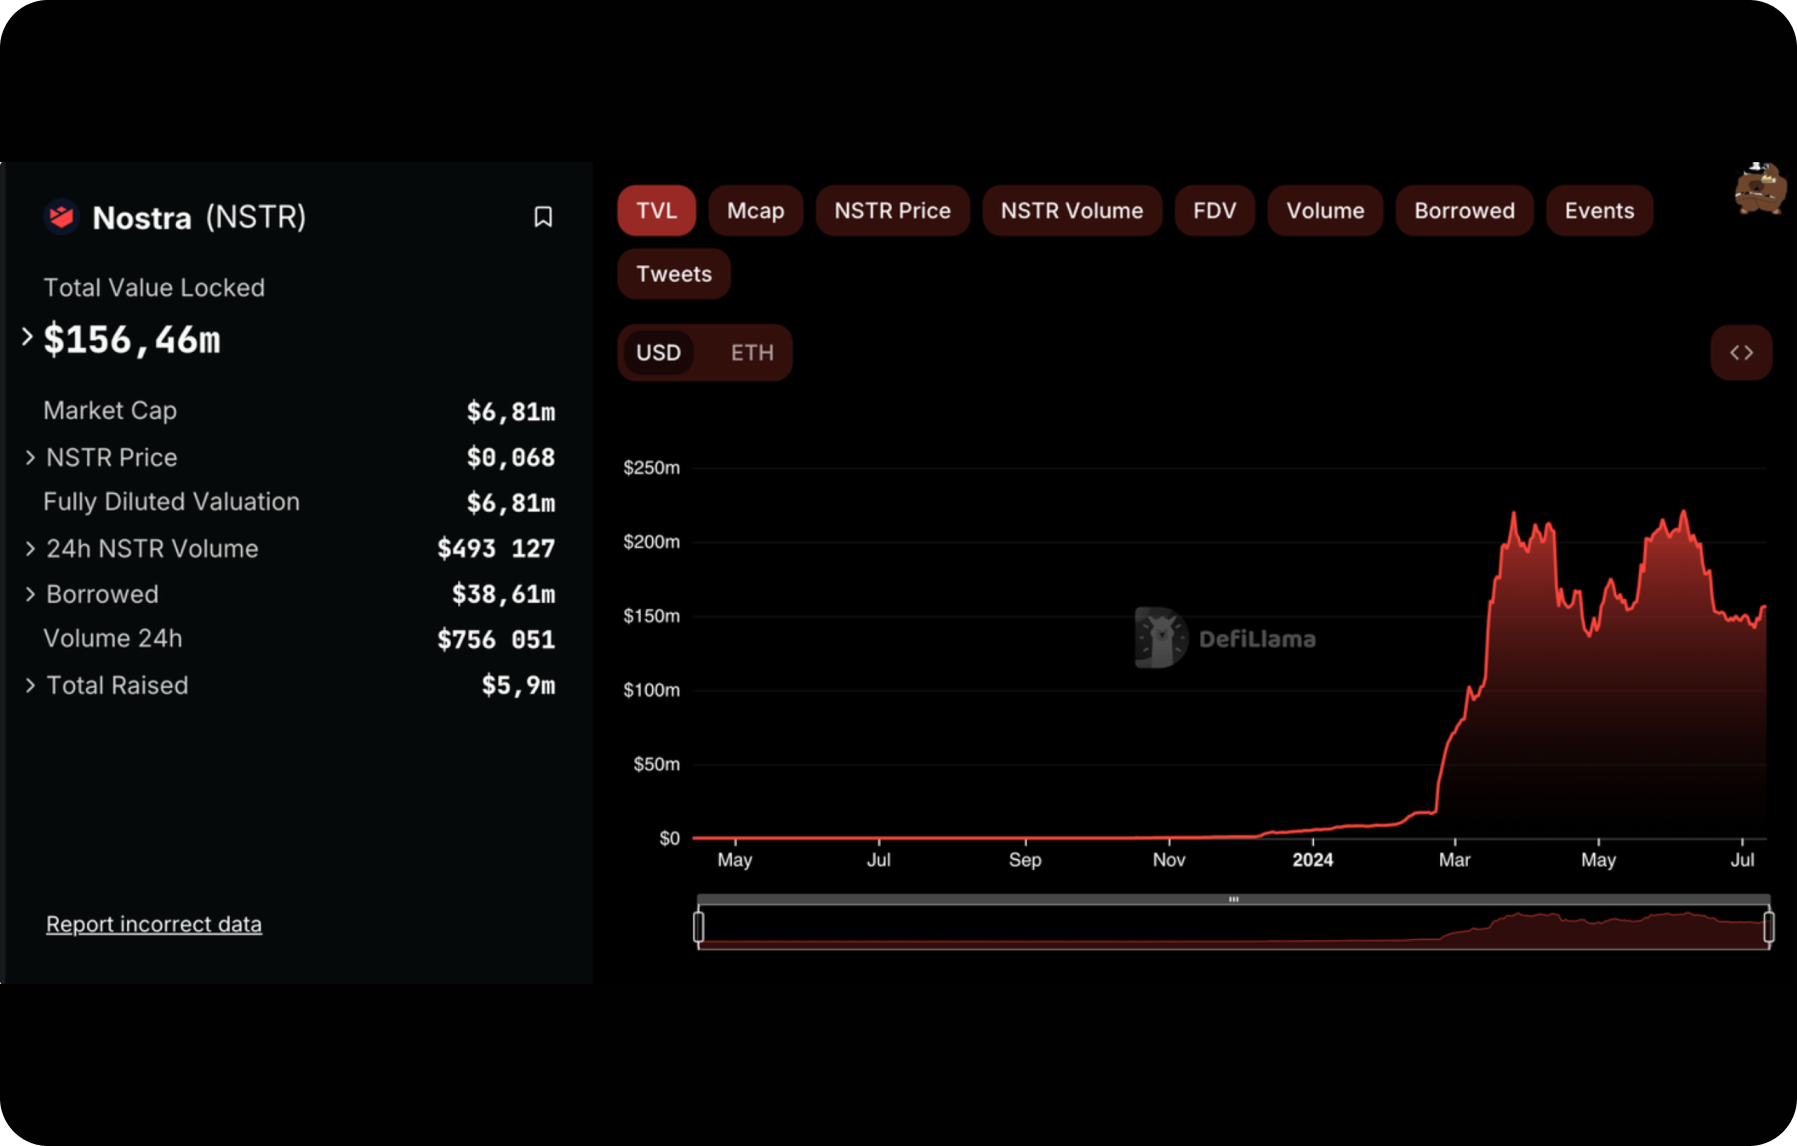Toggle the TVL chart series
Viewport: 1797px width, 1146px height.
pyautogui.click(x=657, y=211)
